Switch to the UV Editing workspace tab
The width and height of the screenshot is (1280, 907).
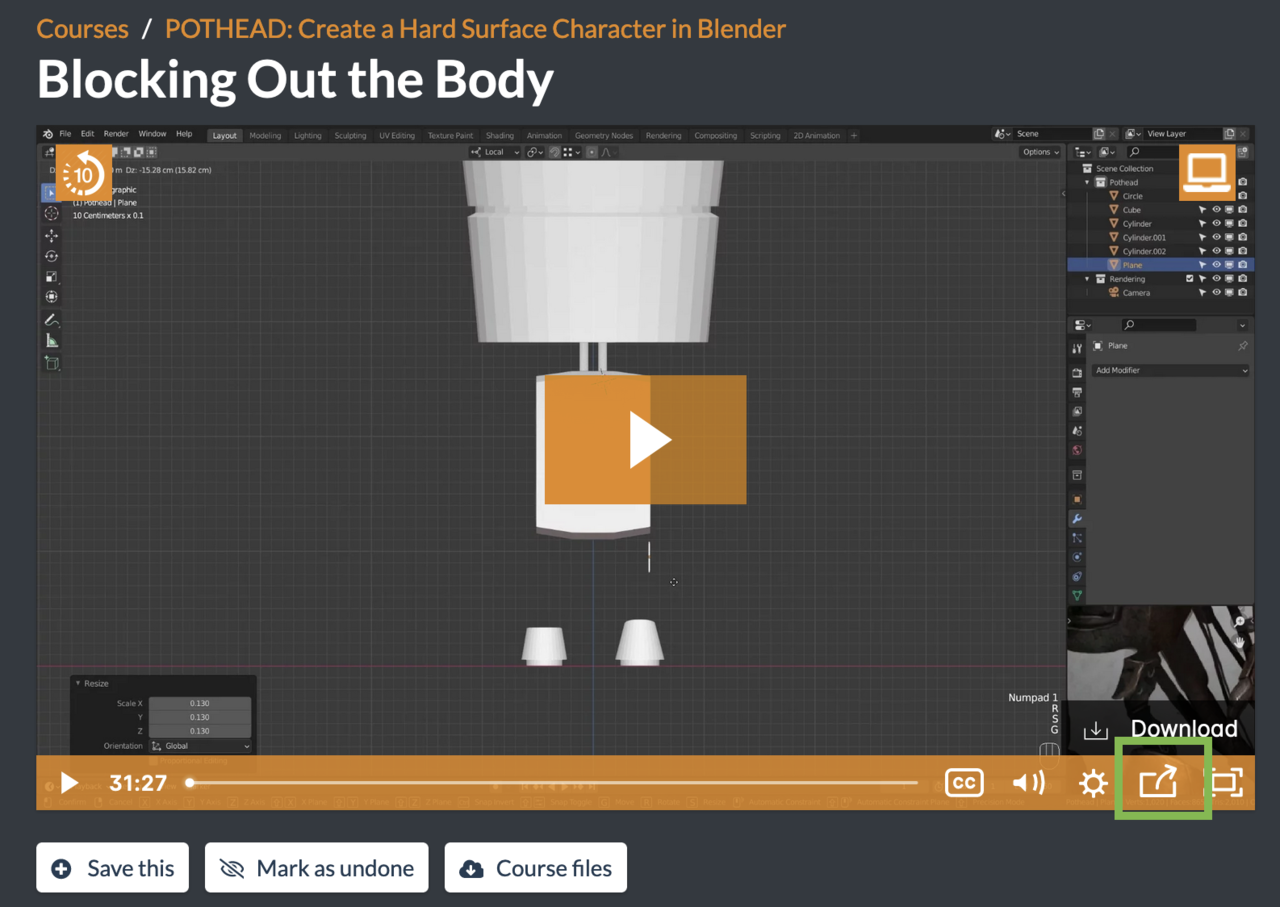tap(397, 136)
